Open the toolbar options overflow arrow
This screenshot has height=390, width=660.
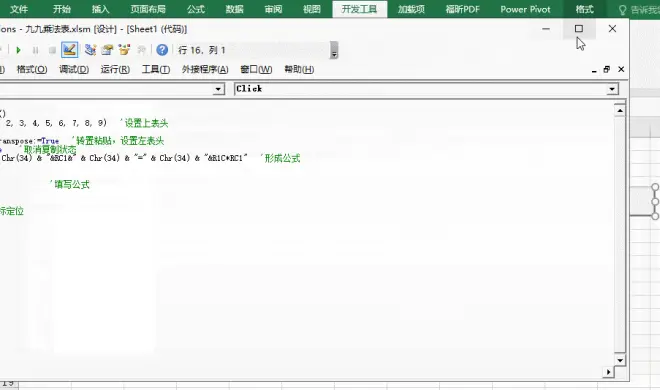334,50
